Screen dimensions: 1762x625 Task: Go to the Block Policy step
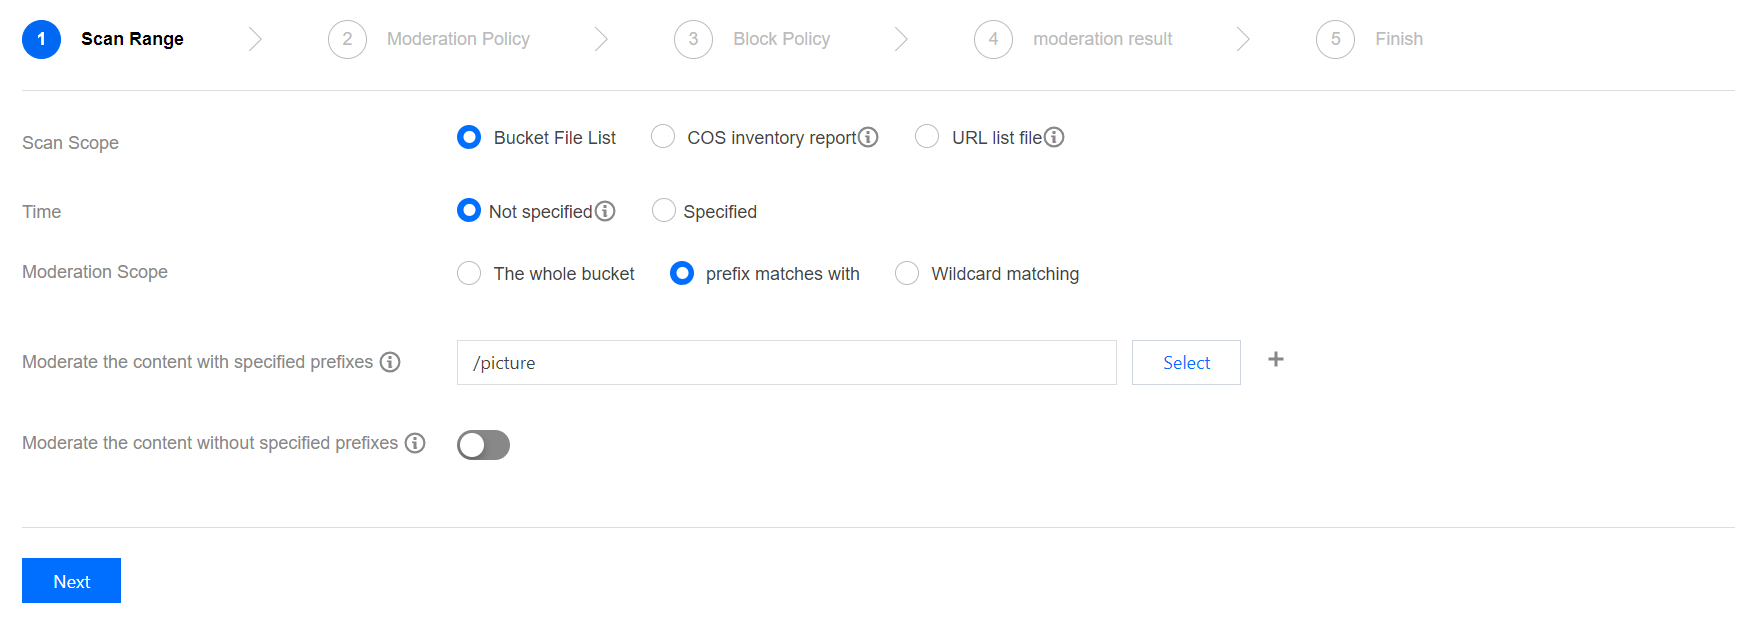pos(781,39)
